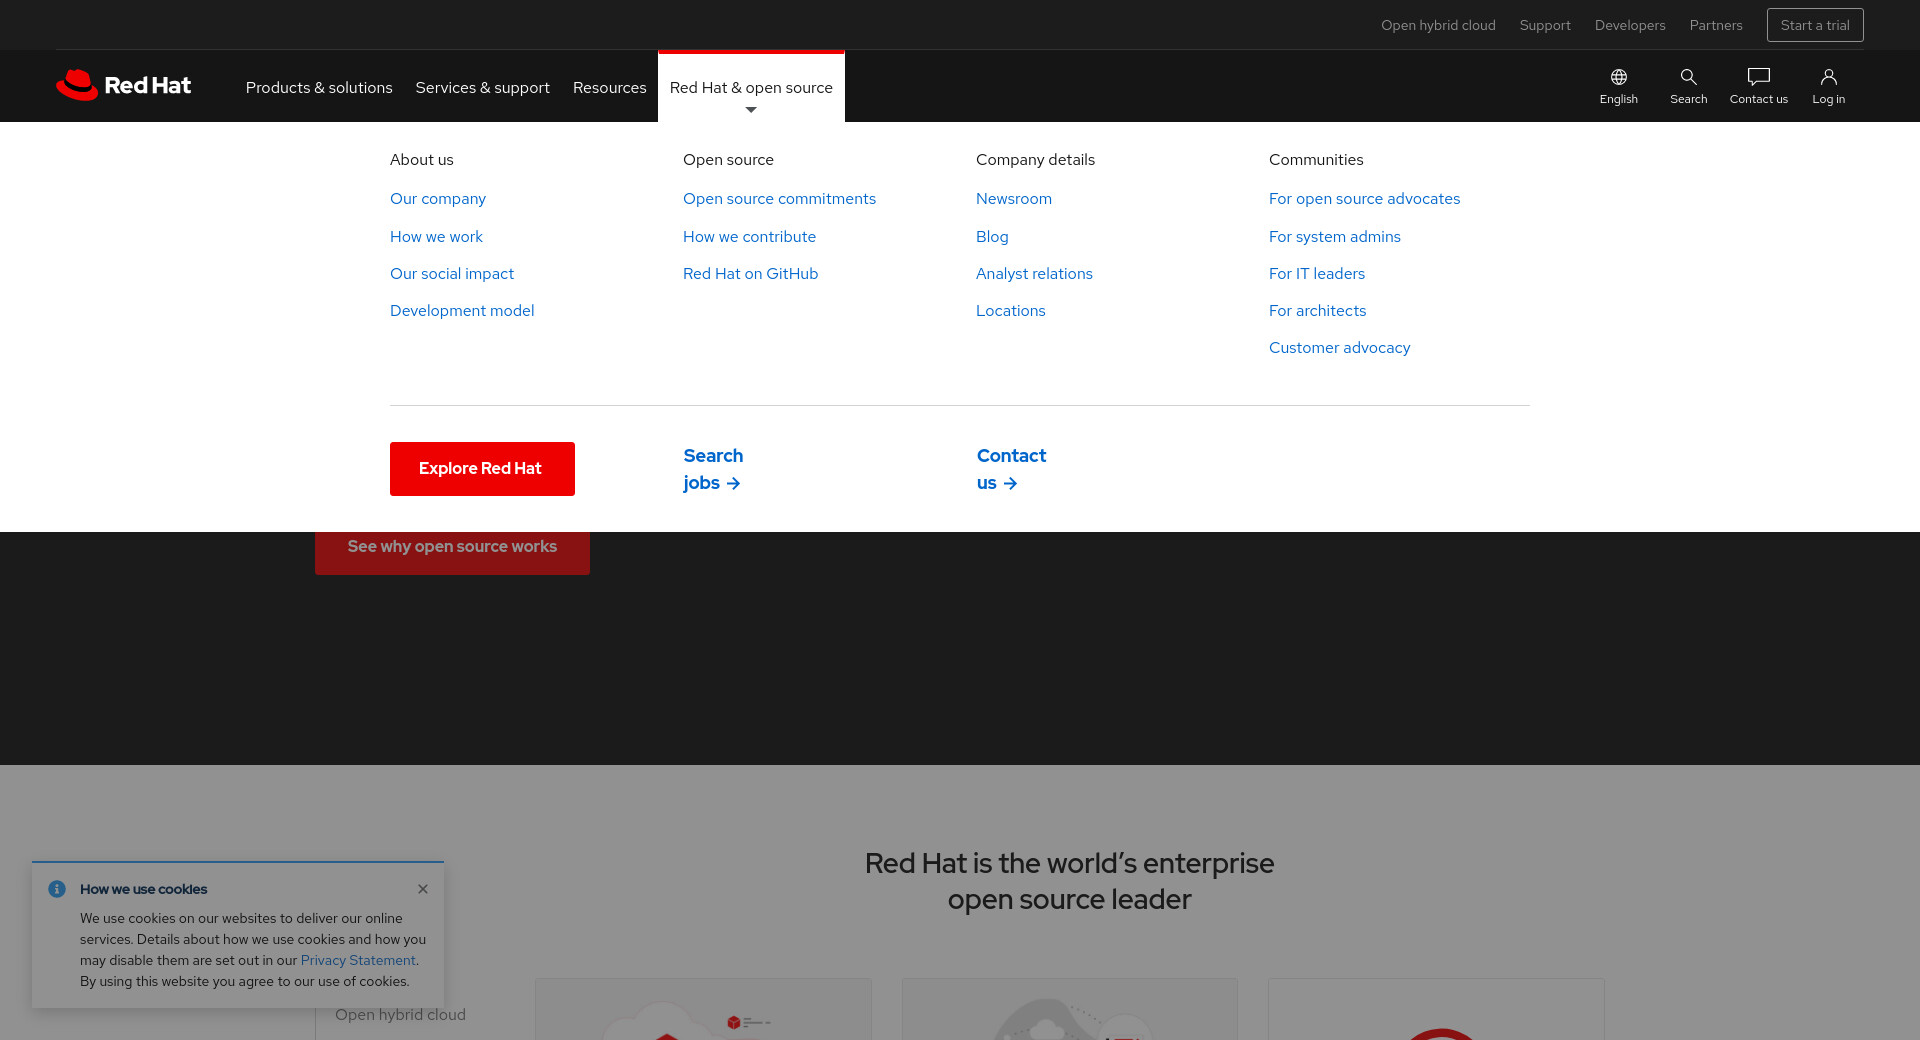Image resolution: width=1920 pixels, height=1040 pixels.
Task: Click the Search magnifier icon
Action: click(1688, 78)
